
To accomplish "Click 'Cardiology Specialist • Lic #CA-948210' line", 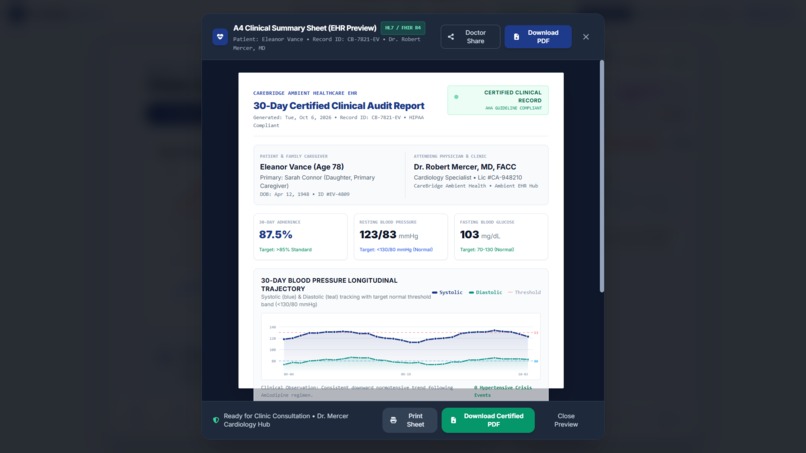I will [x=468, y=177].
